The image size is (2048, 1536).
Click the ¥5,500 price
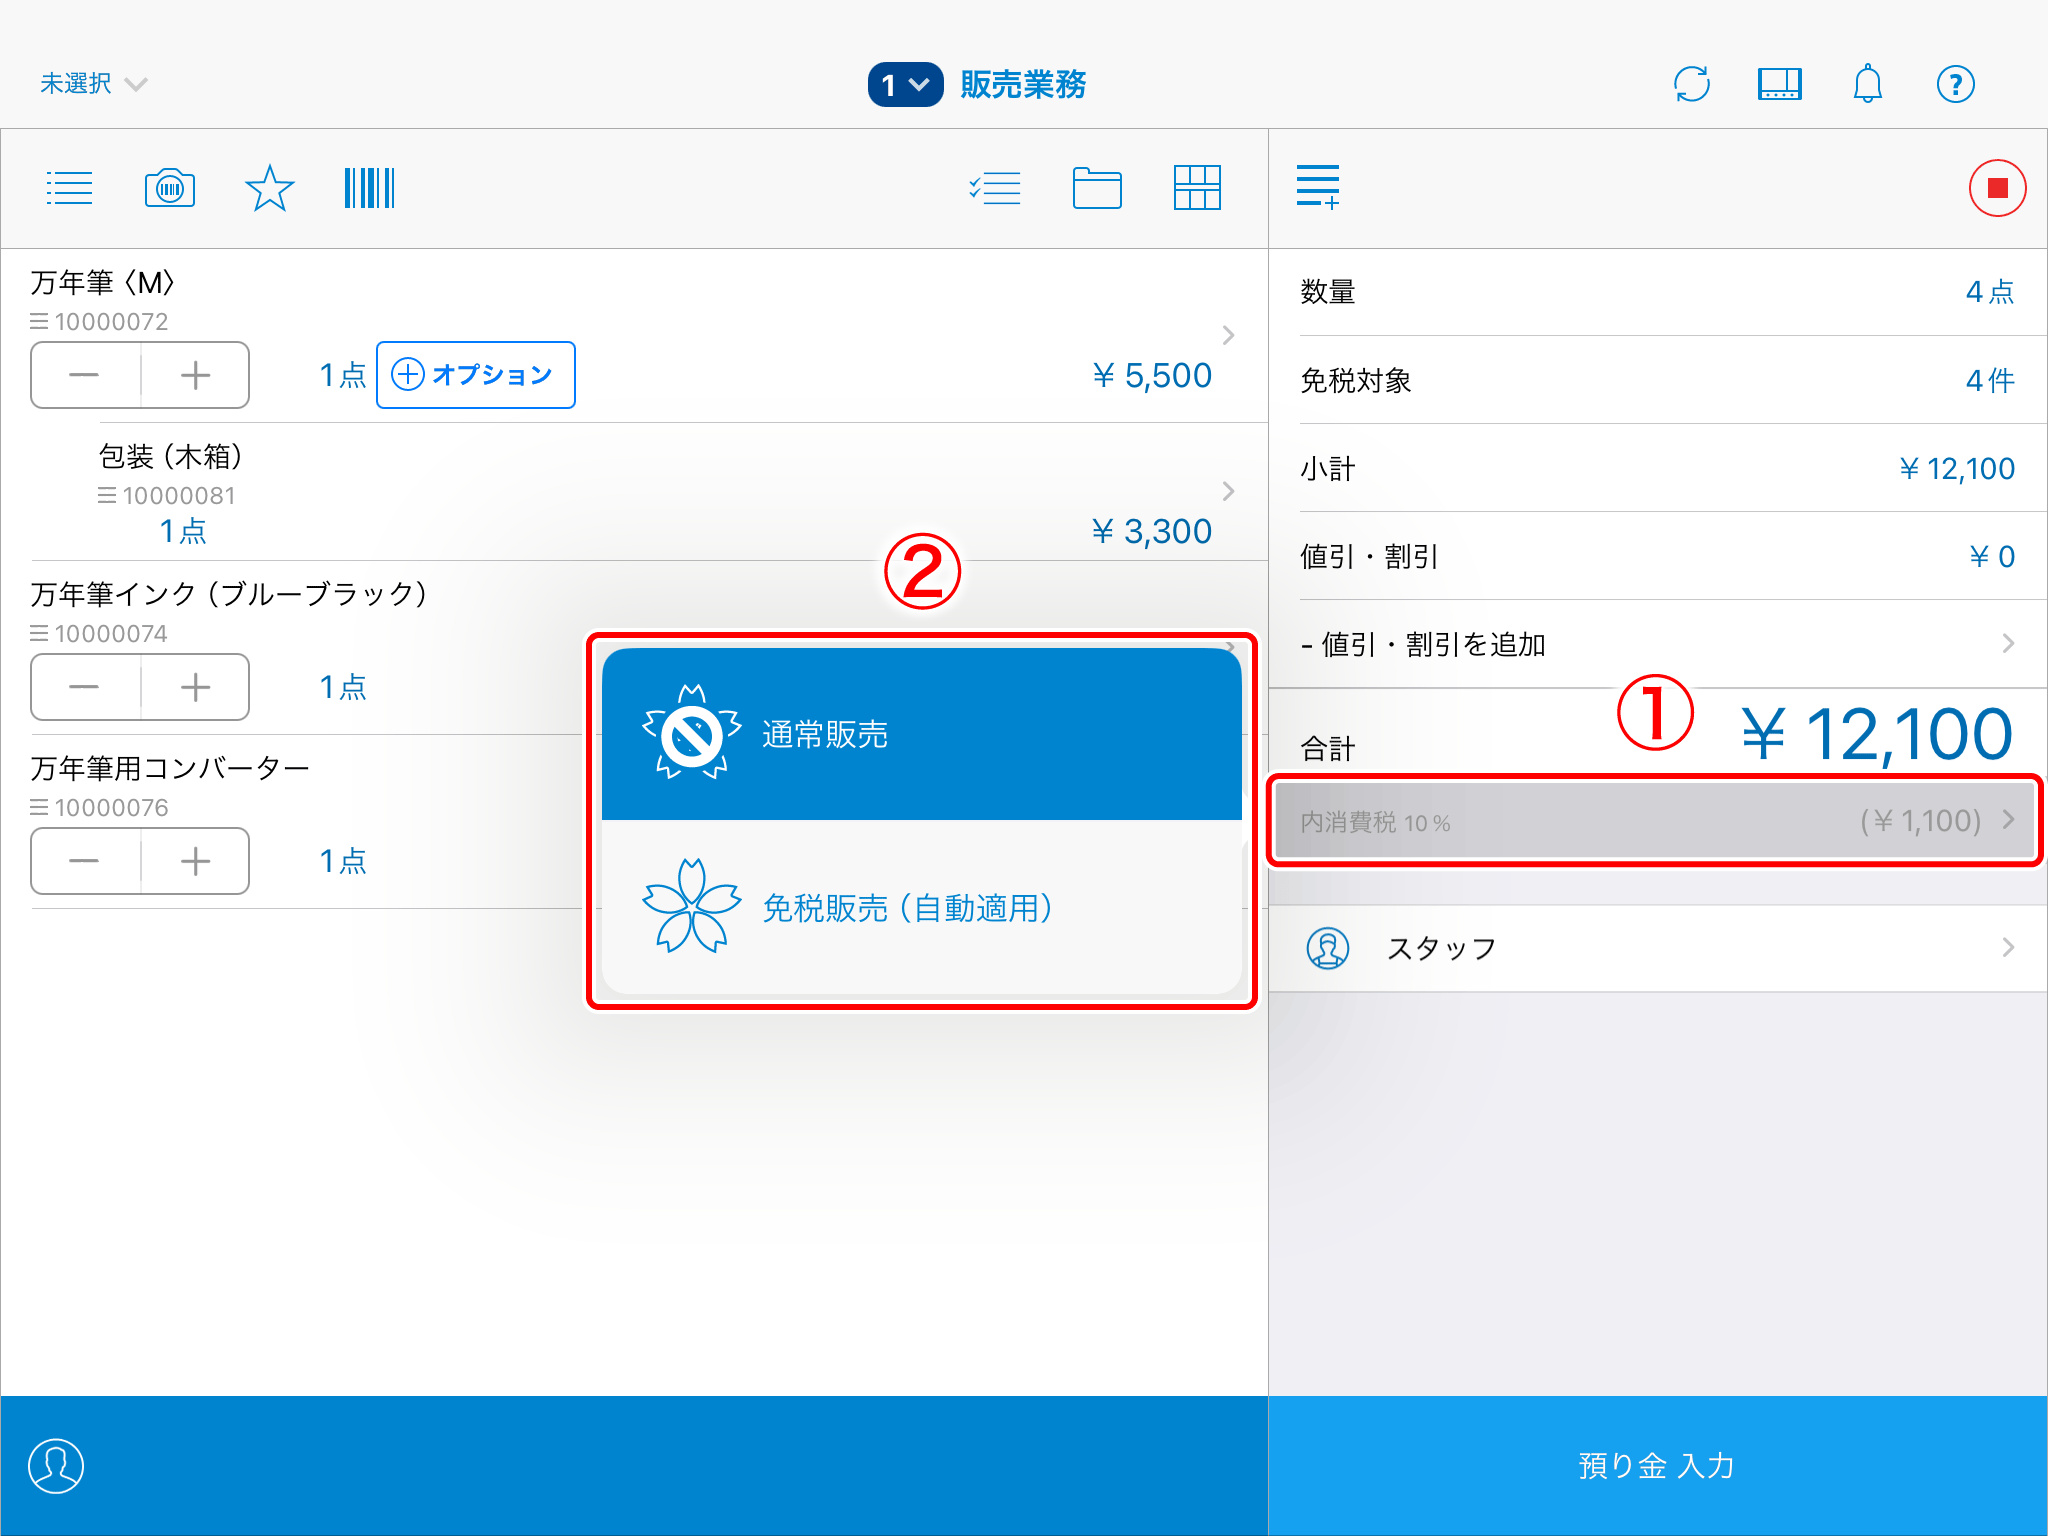pos(1151,375)
